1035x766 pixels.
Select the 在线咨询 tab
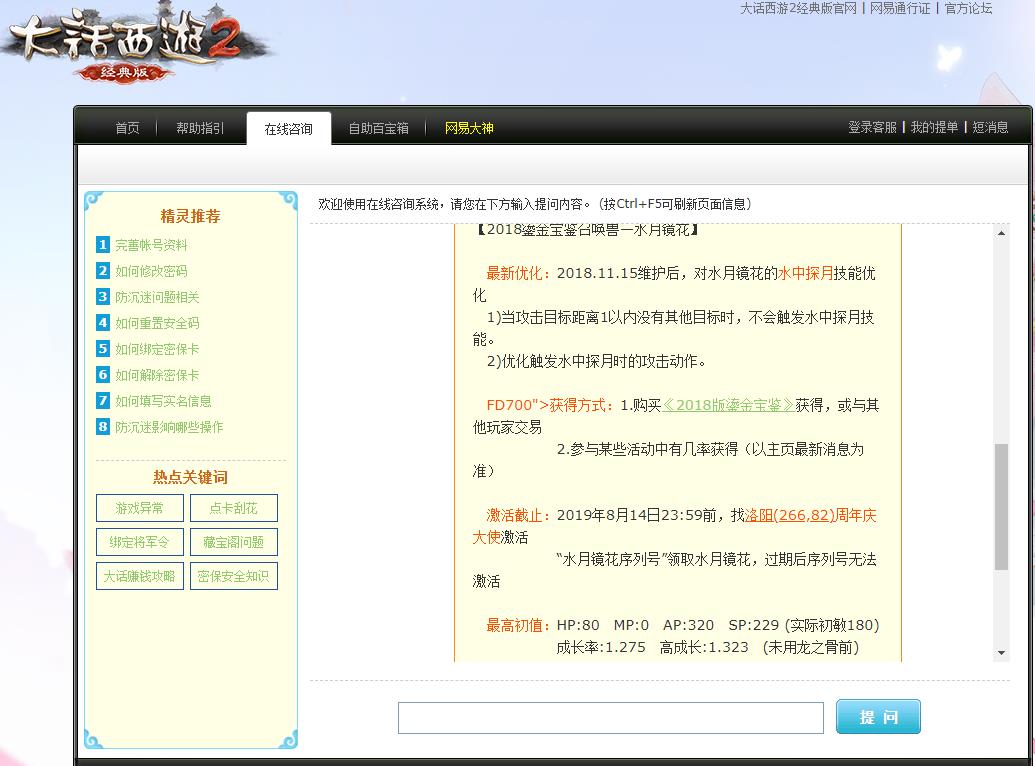click(288, 129)
